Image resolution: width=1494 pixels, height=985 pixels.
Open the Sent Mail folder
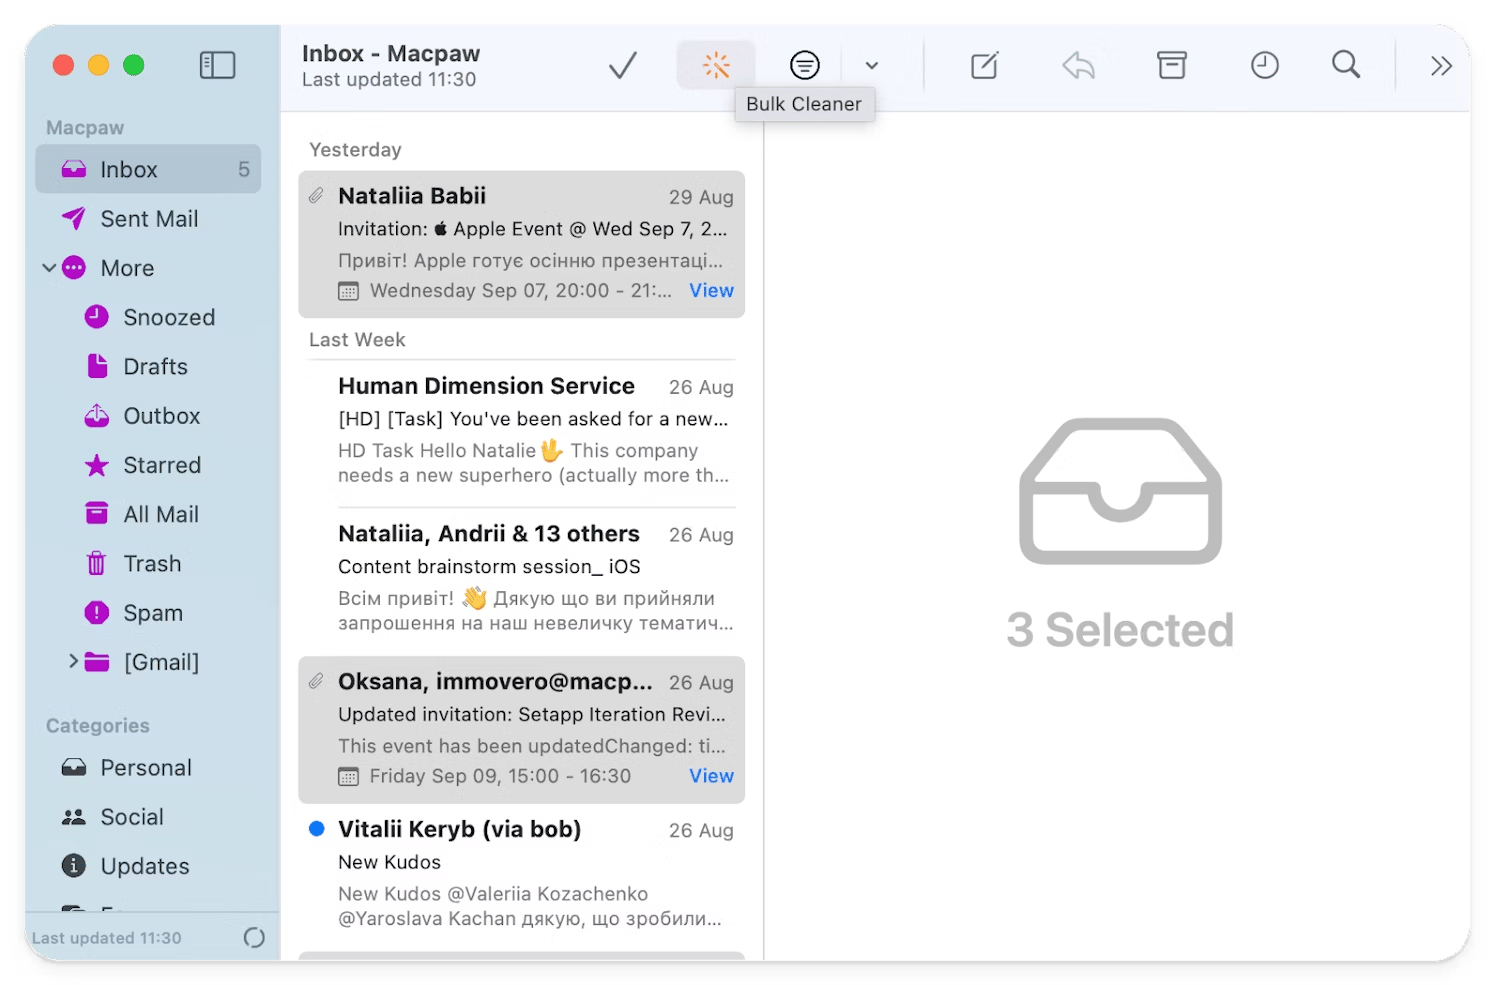148,218
